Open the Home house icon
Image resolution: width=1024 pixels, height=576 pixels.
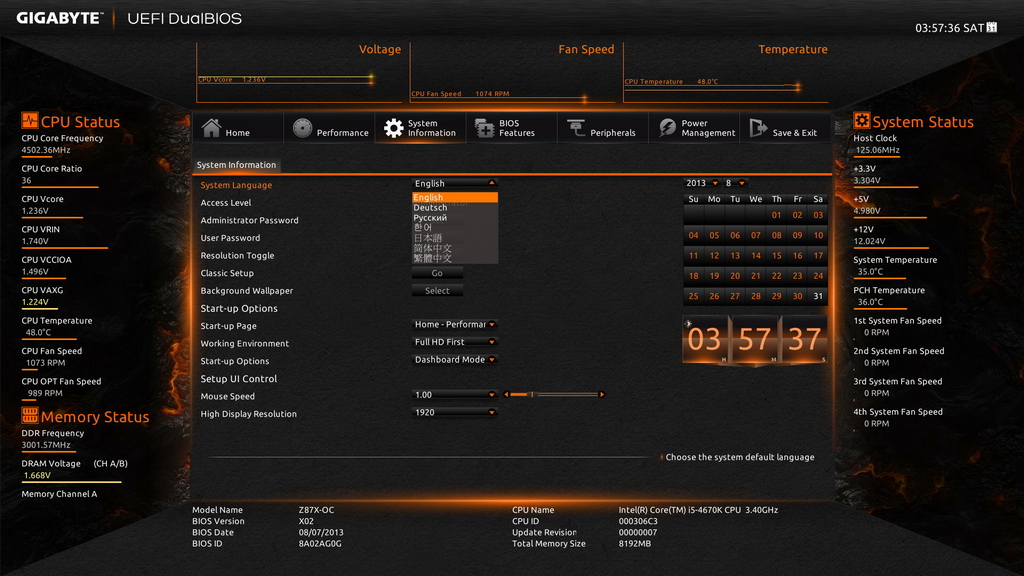click(x=212, y=127)
